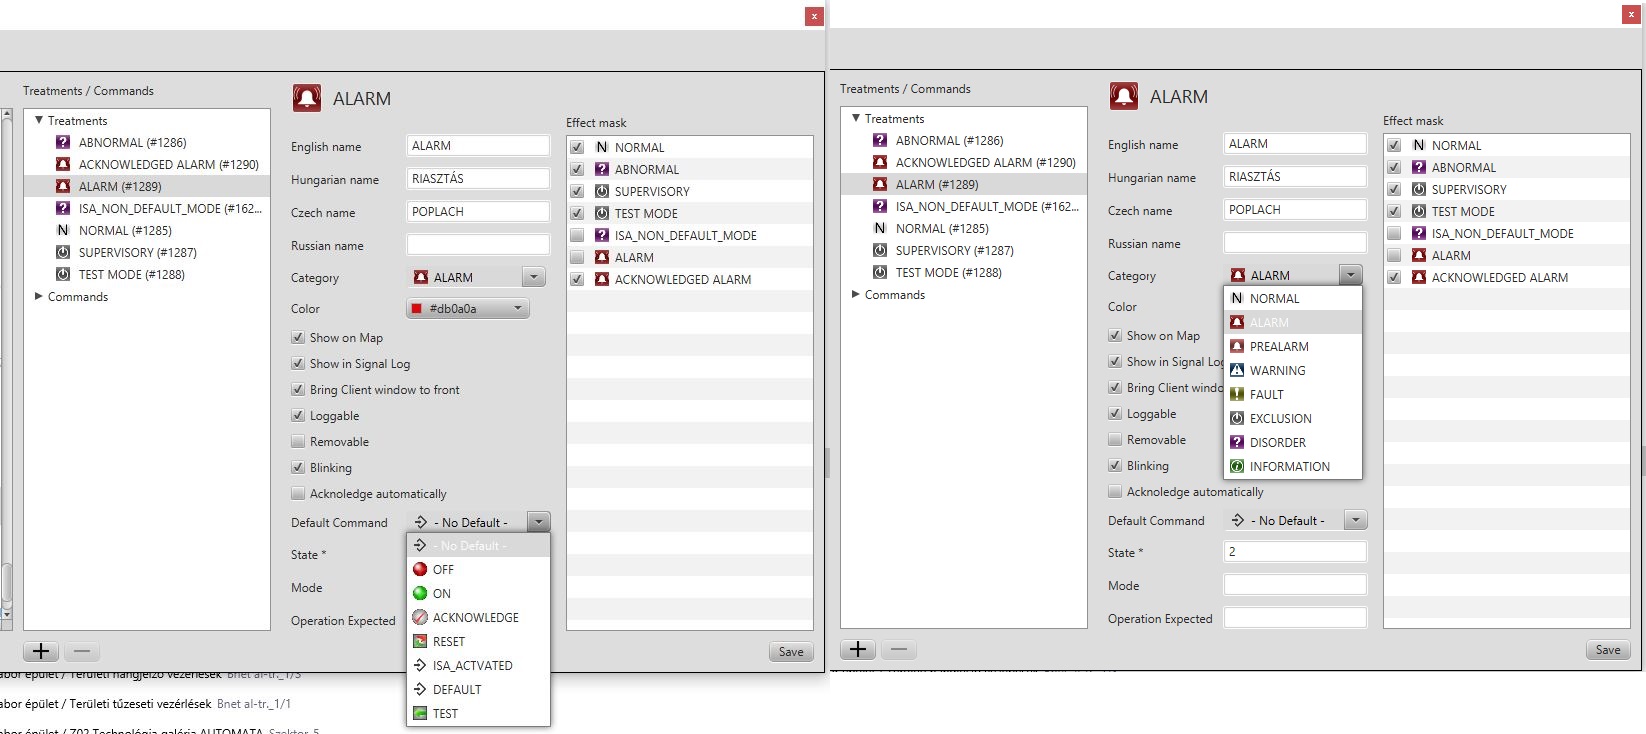Click the TEST command icon in dropdown list

(420, 713)
